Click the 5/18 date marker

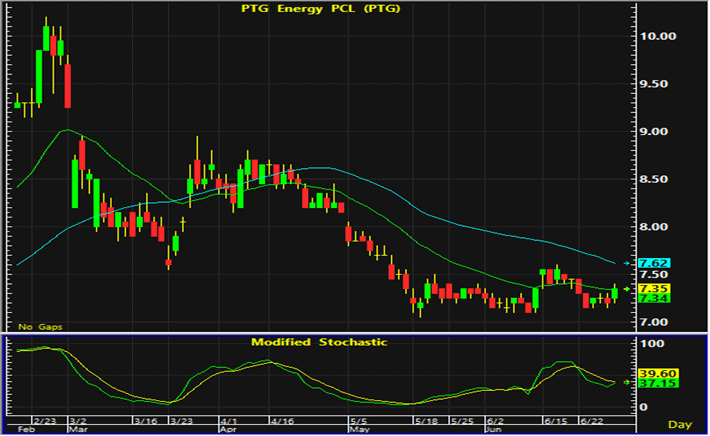tap(427, 421)
